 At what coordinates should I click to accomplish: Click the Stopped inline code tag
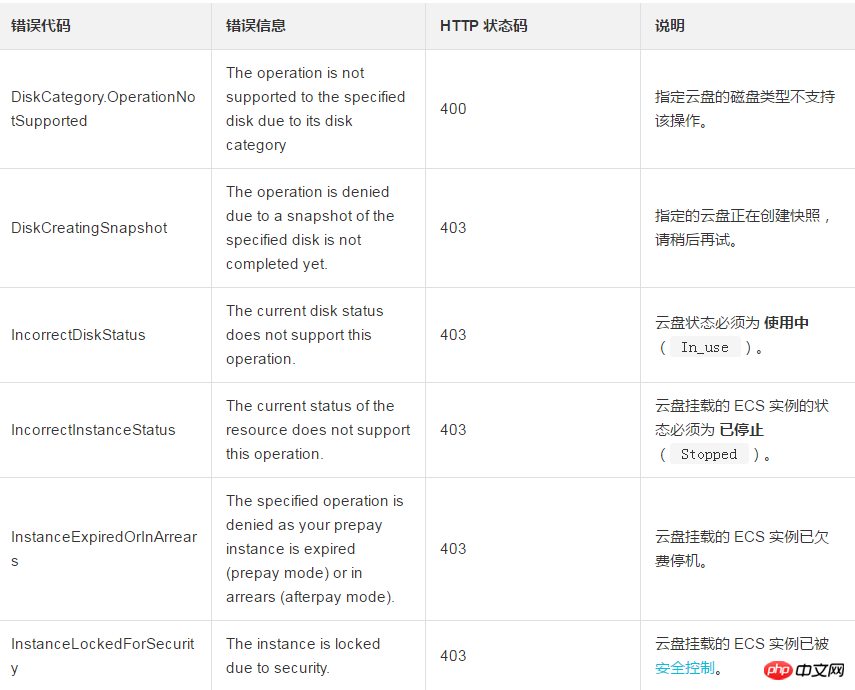pyautogui.click(x=708, y=454)
